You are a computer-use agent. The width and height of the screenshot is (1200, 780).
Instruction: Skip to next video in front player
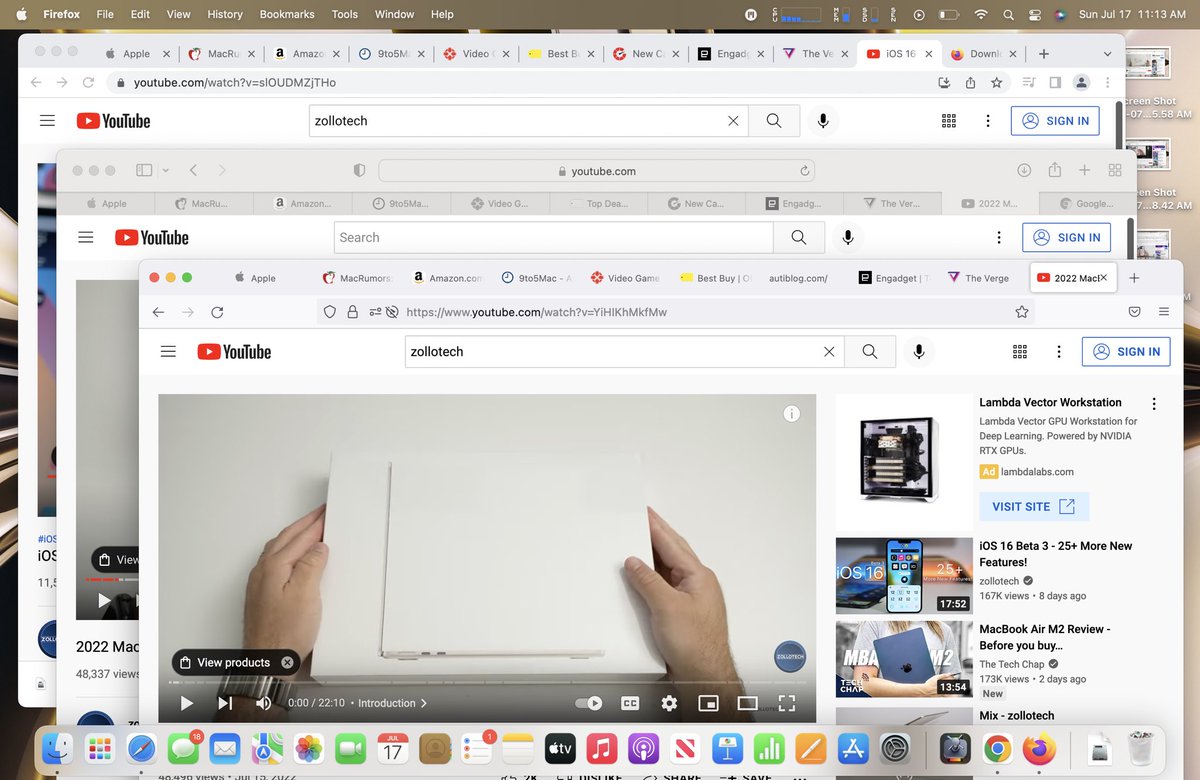coord(225,703)
